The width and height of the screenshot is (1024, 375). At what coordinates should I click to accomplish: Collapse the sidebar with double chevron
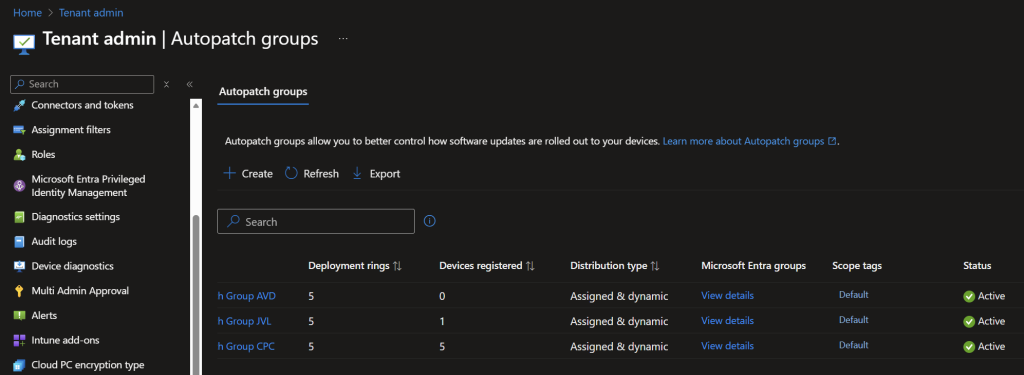coord(189,84)
